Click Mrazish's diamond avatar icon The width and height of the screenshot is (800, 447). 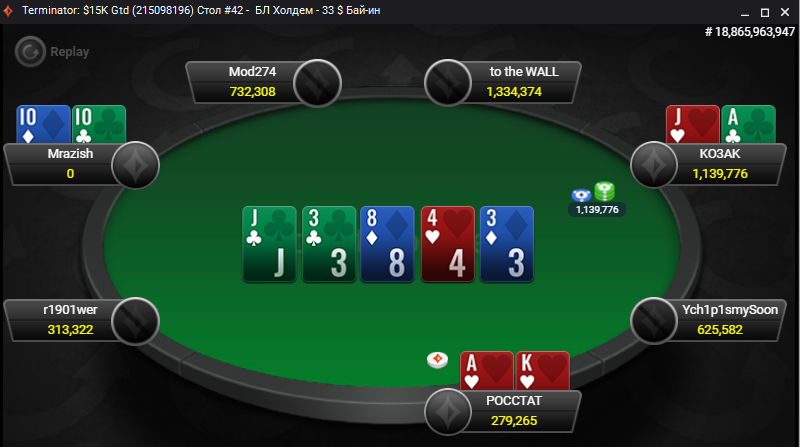tap(136, 165)
